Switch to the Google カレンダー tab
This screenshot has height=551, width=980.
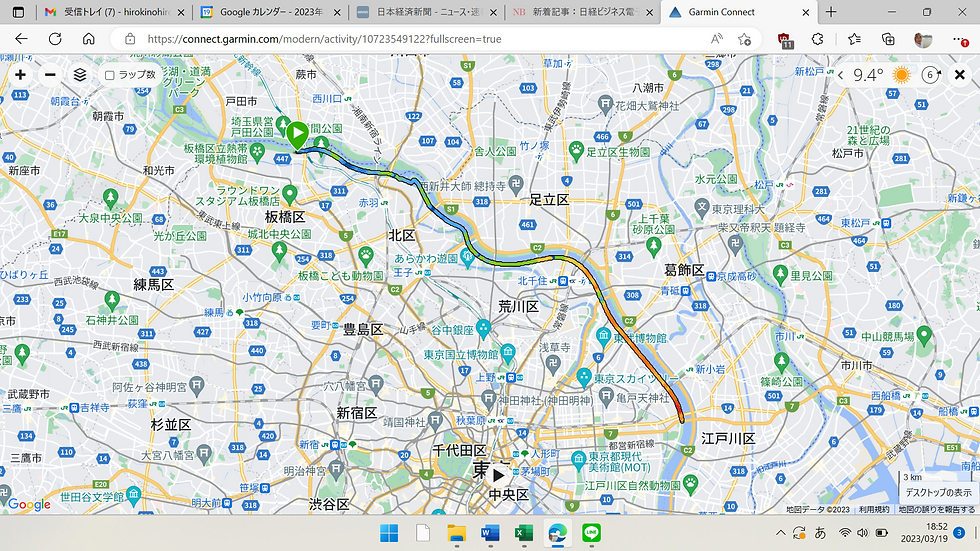pyautogui.click(x=271, y=12)
